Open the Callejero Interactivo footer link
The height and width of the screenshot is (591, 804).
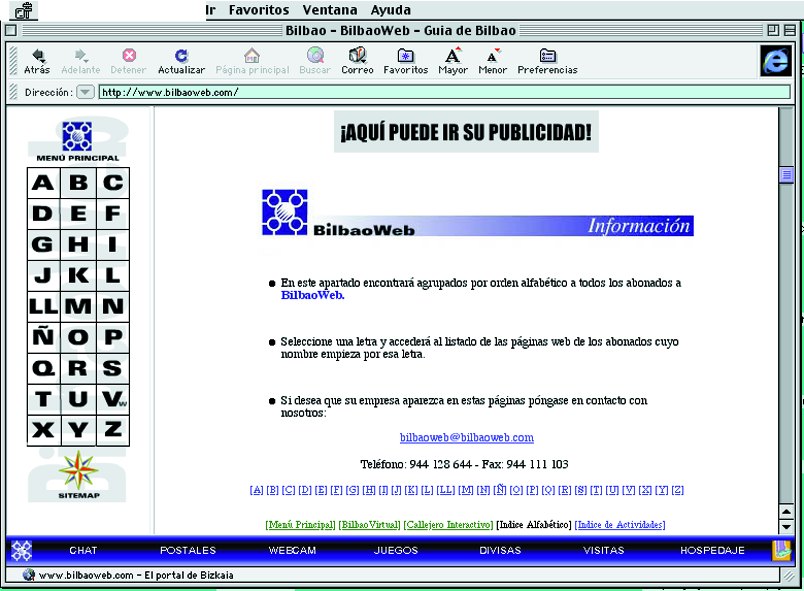(x=448, y=524)
